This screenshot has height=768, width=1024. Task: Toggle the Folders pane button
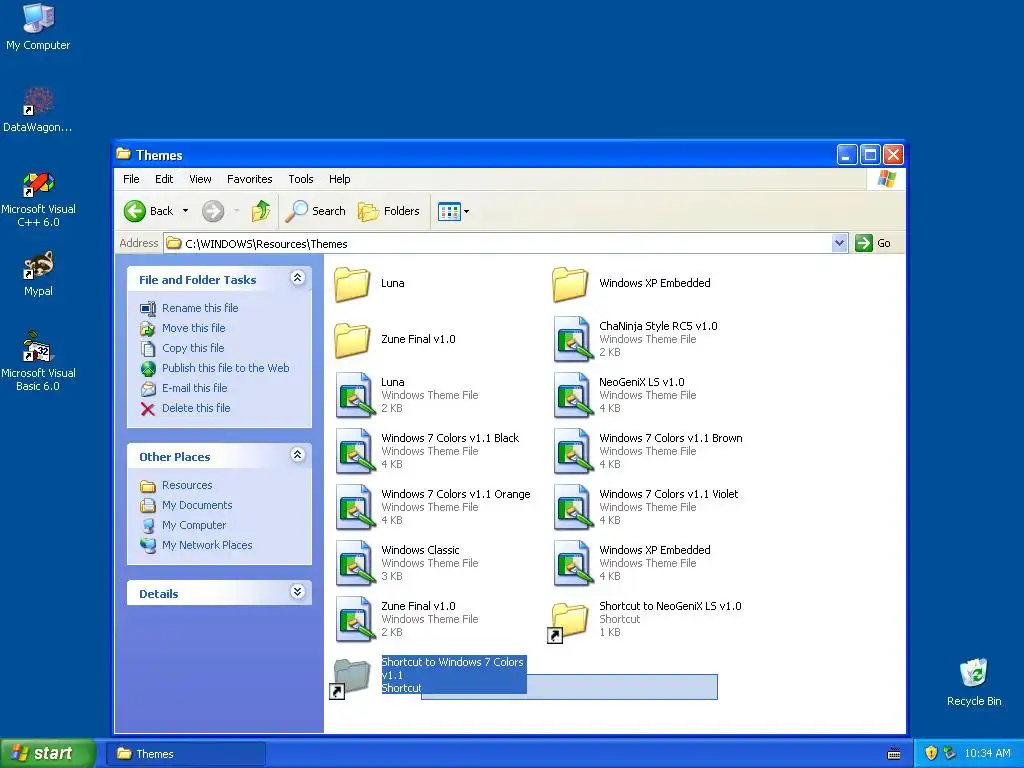tap(389, 211)
